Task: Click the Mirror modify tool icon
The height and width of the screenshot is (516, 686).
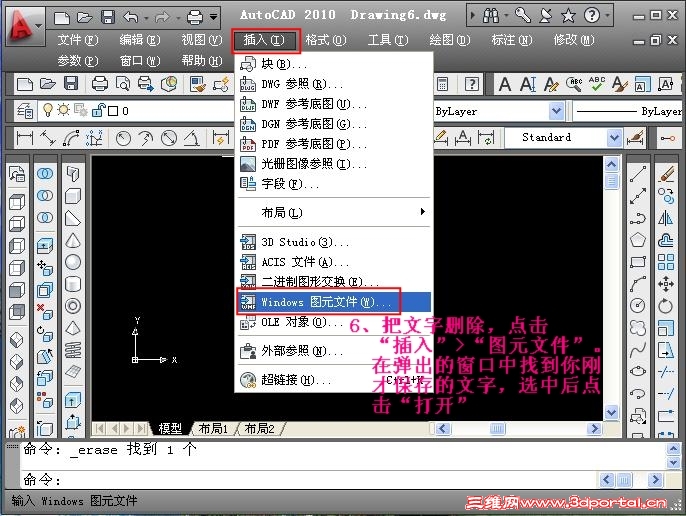Action: [x=665, y=218]
